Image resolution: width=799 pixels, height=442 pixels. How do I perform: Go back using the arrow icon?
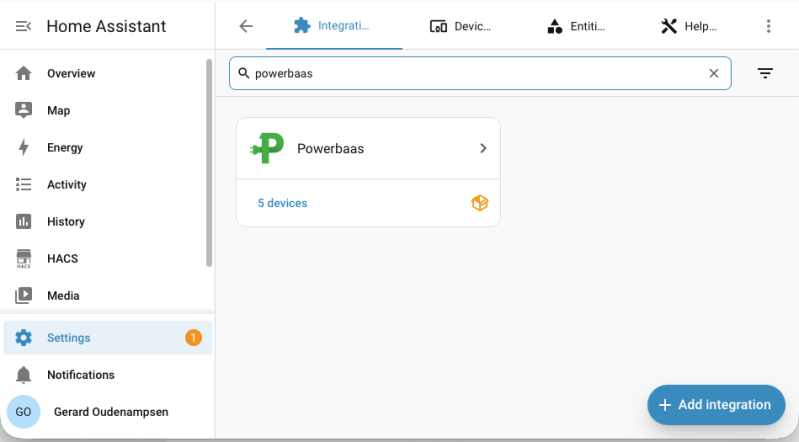point(246,26)
